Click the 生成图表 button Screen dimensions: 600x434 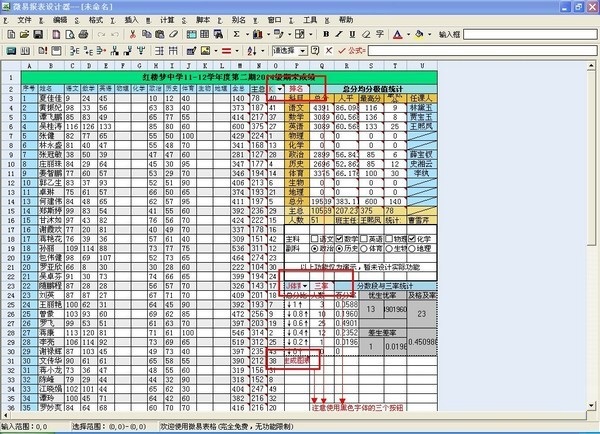297,361
